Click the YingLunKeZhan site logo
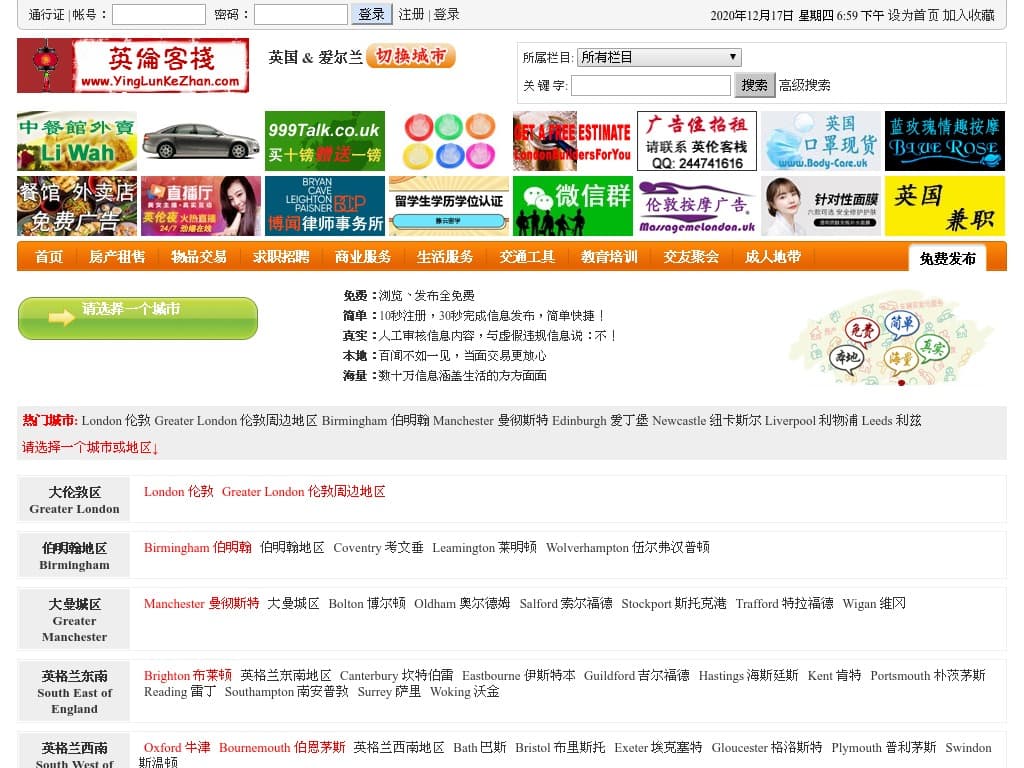Viewport: 1024px width, 768px height. (x=133, y=66)
